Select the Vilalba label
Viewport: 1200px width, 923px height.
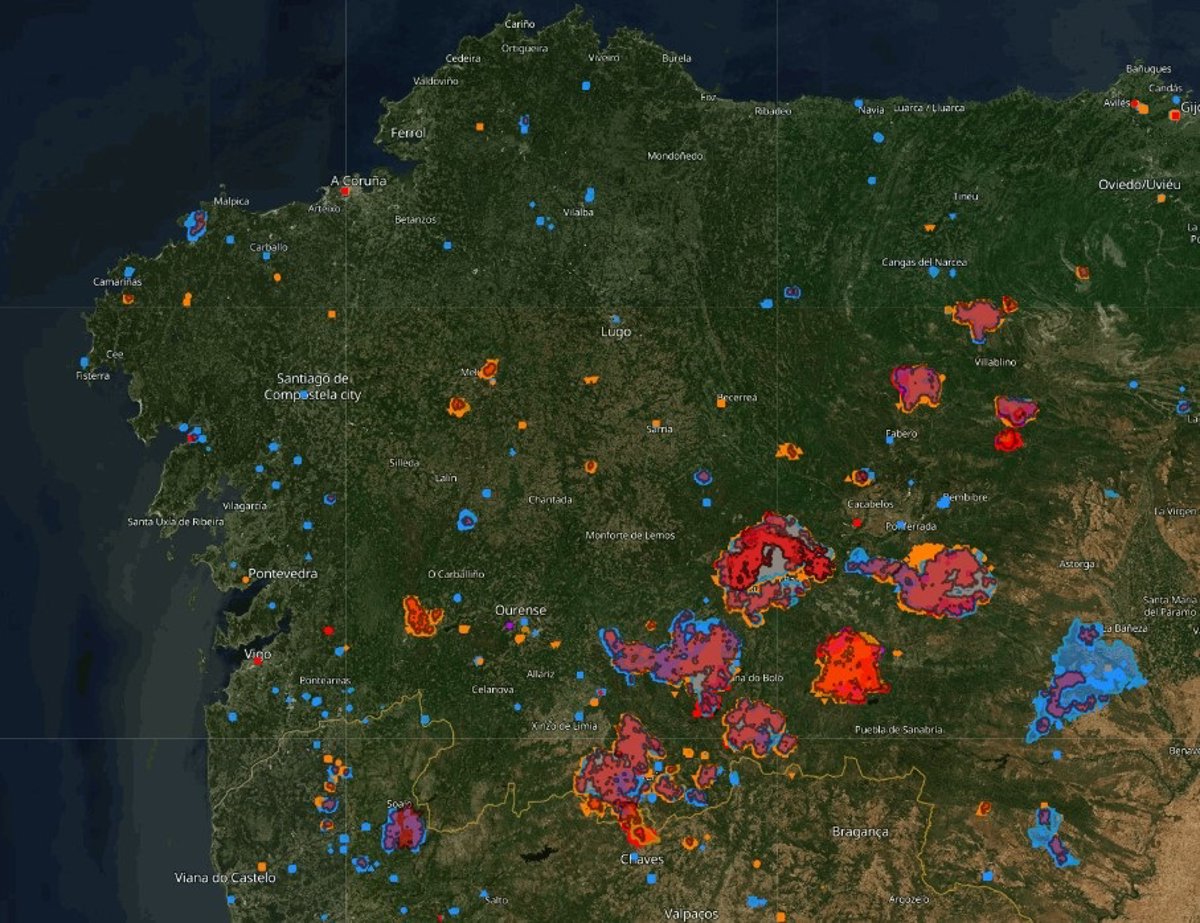coord(578,212)
